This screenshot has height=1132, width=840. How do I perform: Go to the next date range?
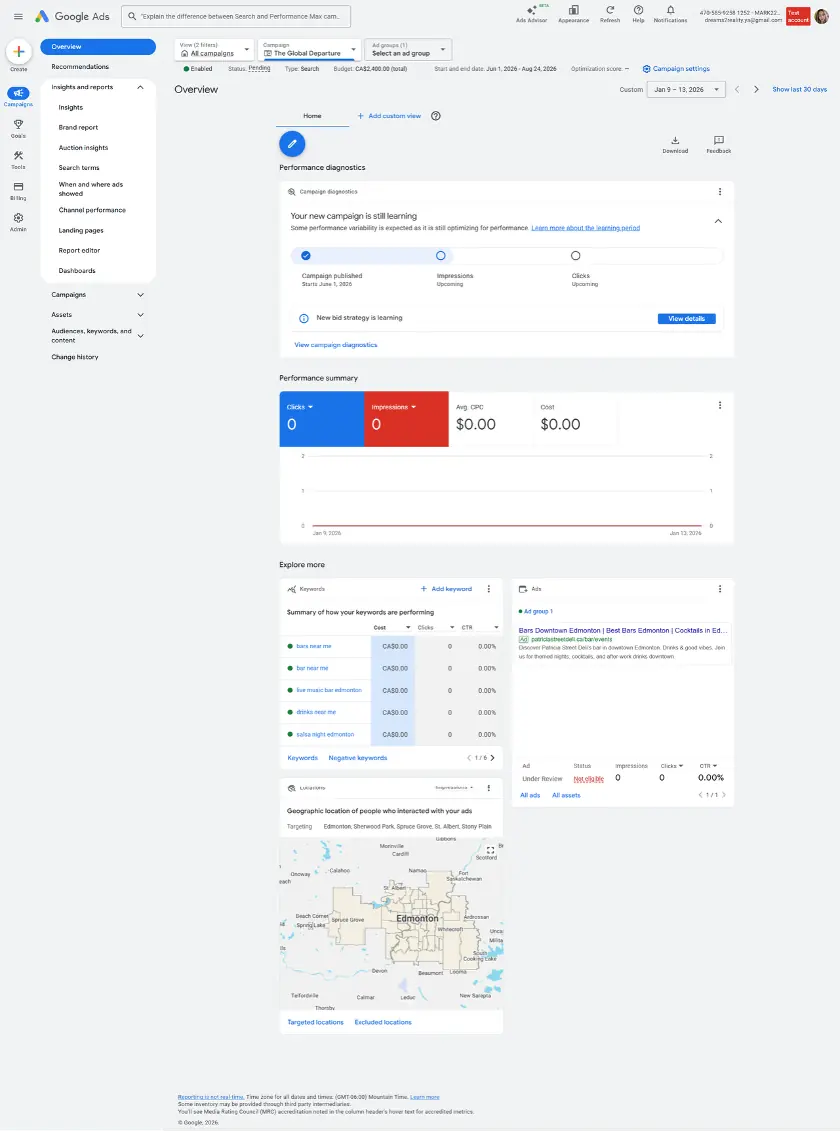pyautogui.click(x=756, y=90)
